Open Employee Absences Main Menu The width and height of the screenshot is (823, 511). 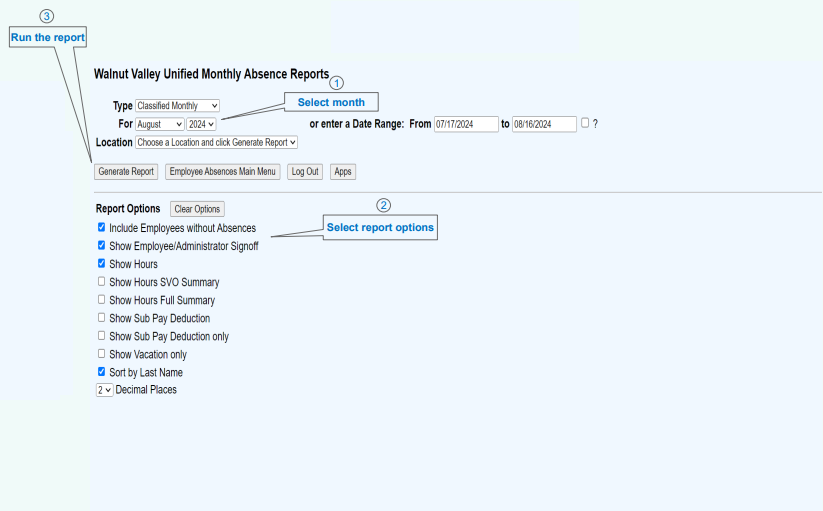coord(222,172)
